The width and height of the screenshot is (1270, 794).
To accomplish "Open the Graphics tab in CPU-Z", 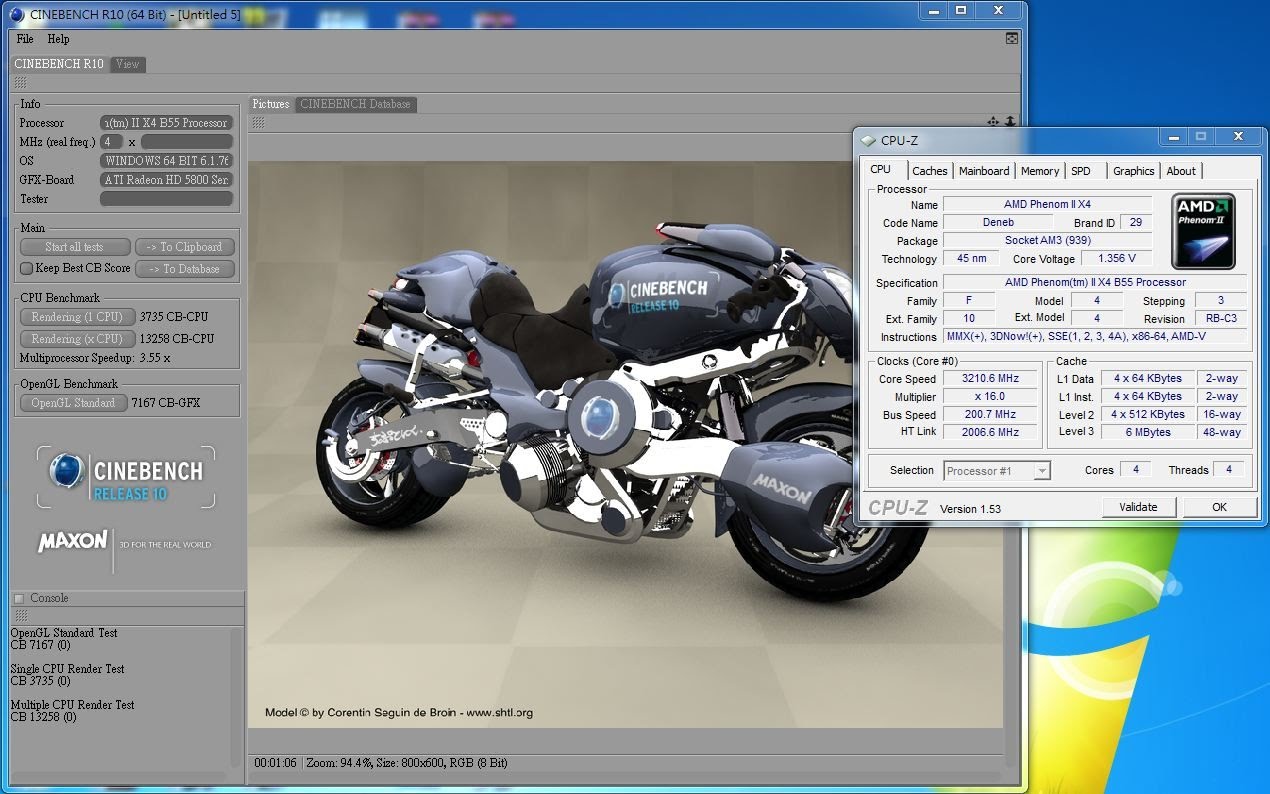I will [1133, 171].
